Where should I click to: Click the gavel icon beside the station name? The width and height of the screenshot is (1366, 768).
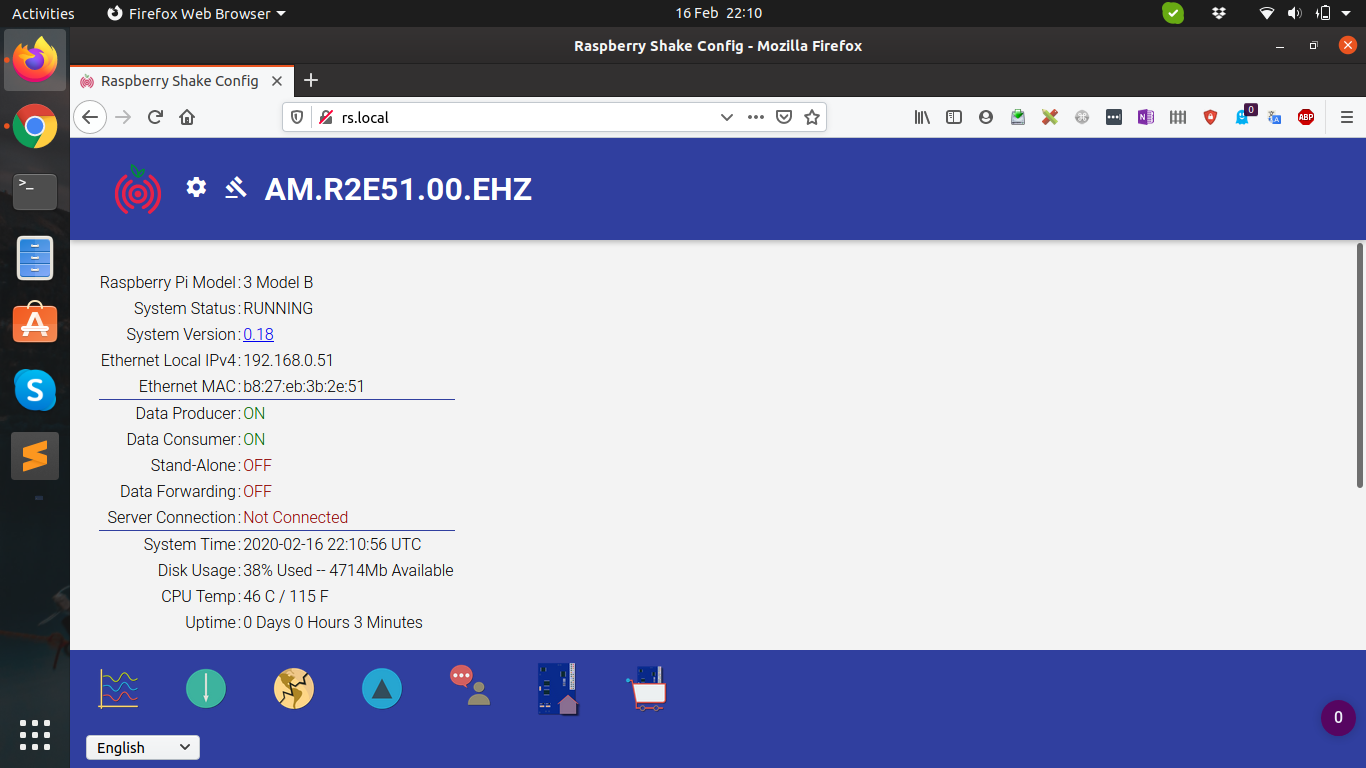236,187
